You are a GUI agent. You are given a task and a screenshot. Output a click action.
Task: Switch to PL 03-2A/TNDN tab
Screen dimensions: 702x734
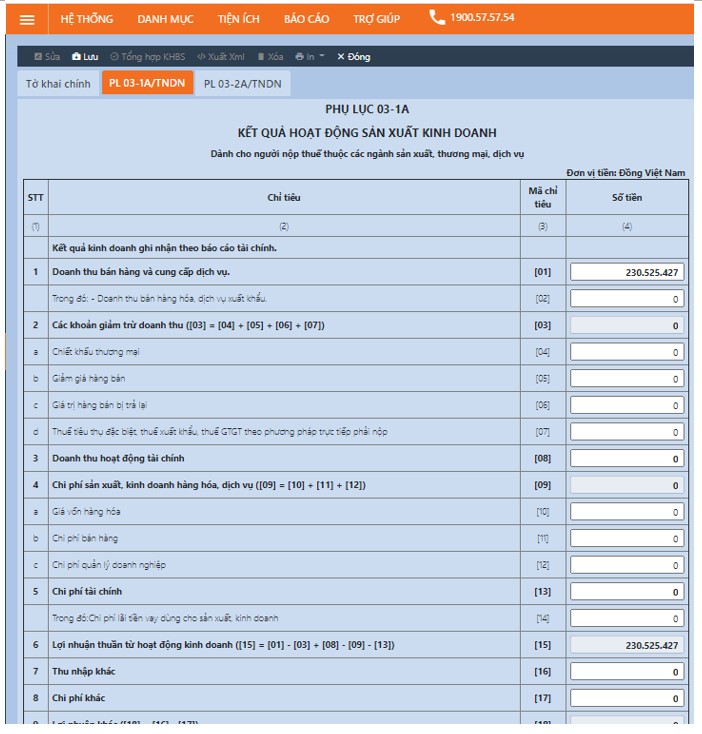tap(242, 83)
